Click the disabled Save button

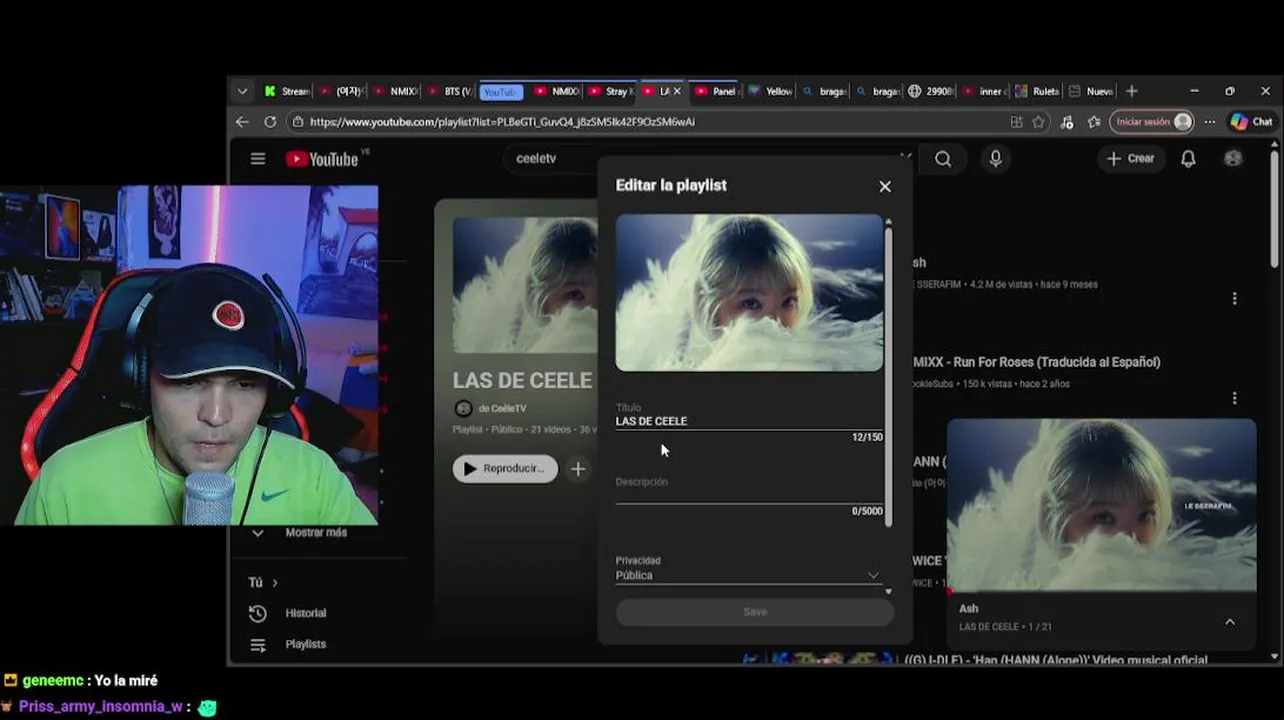pos(755,612)
